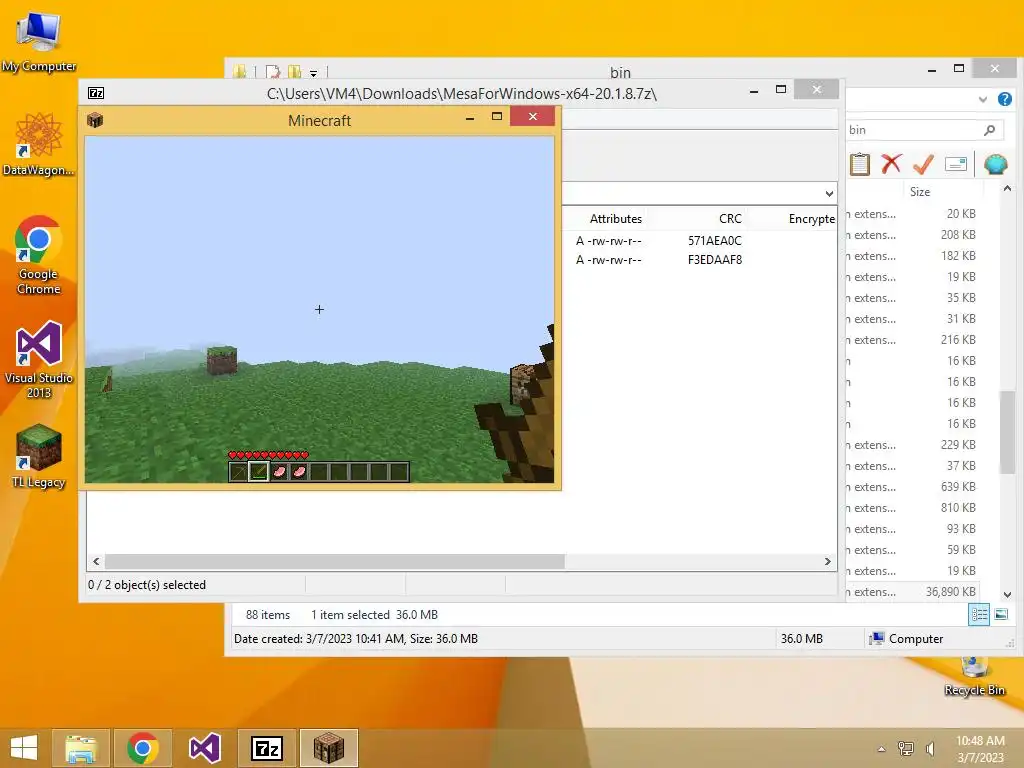Viewport: 1024px width, 768px height.
Task: Expand the Explorer ribbon chevron
Action: 983,100
